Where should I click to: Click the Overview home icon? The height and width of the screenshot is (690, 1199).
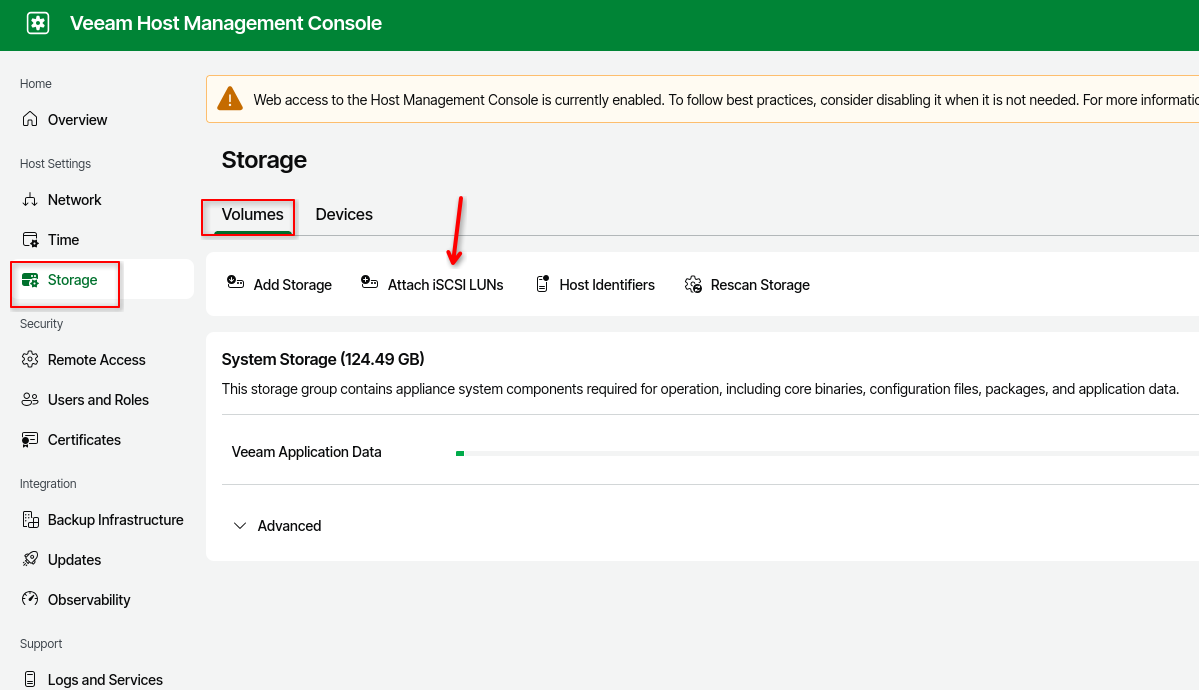point(30,119)
